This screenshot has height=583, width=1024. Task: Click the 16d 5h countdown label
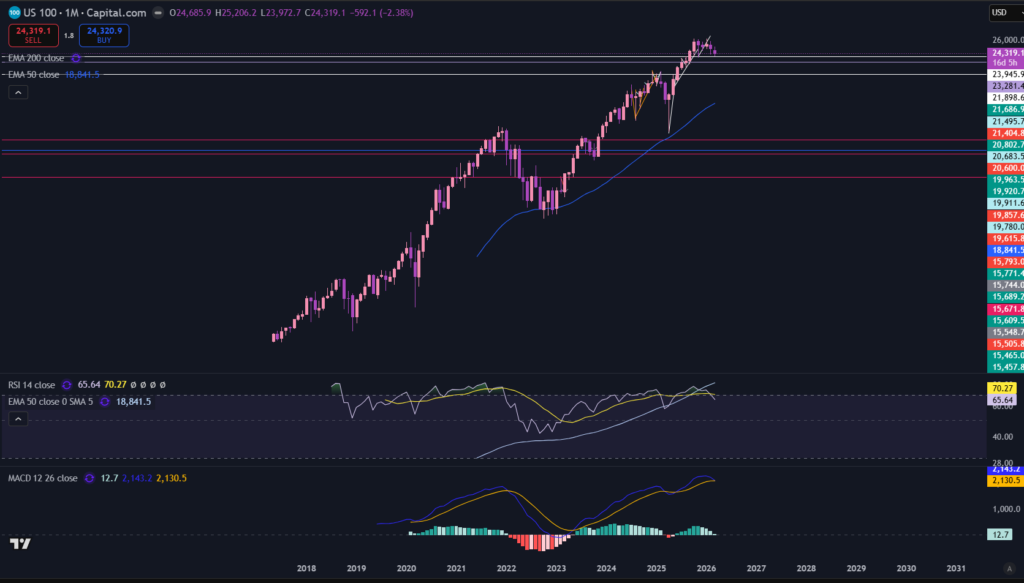click(1006, 63)
